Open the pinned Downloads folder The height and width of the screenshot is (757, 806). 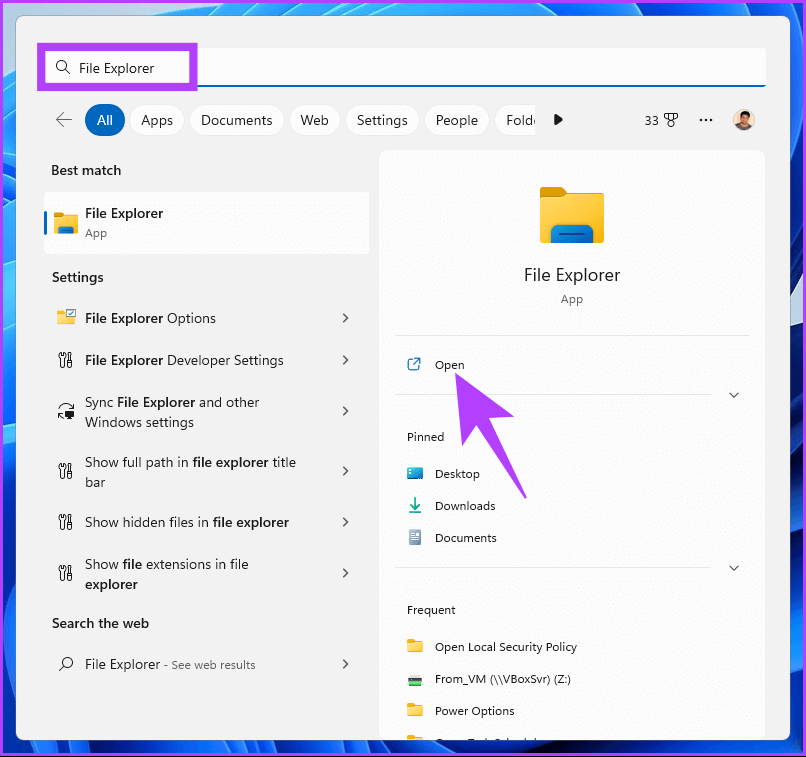click(465, 506)
